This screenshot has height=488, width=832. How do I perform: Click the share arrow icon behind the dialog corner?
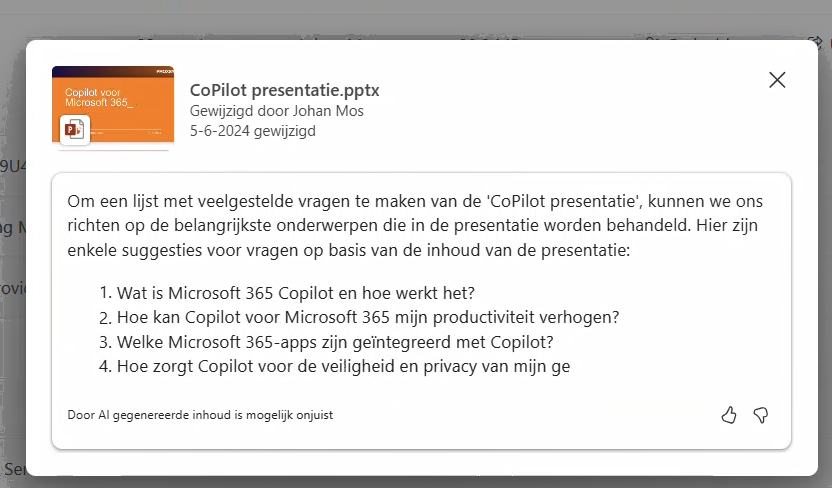(x=814, y=42)
